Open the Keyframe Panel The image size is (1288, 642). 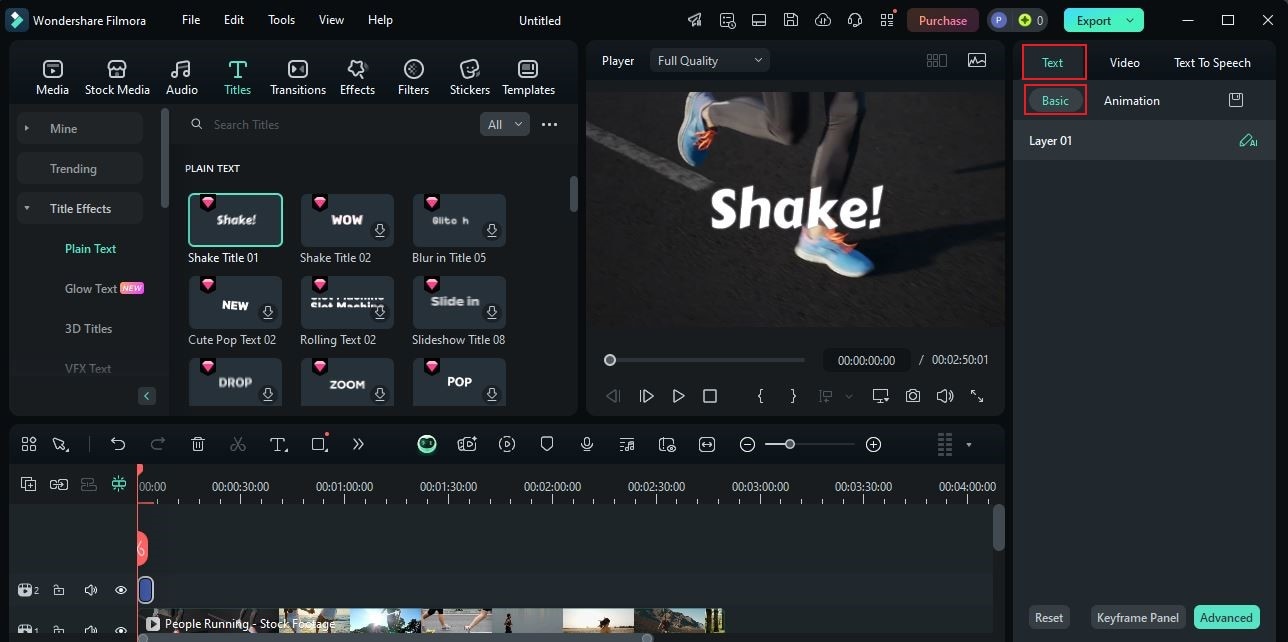click(x=1137, y=617)
